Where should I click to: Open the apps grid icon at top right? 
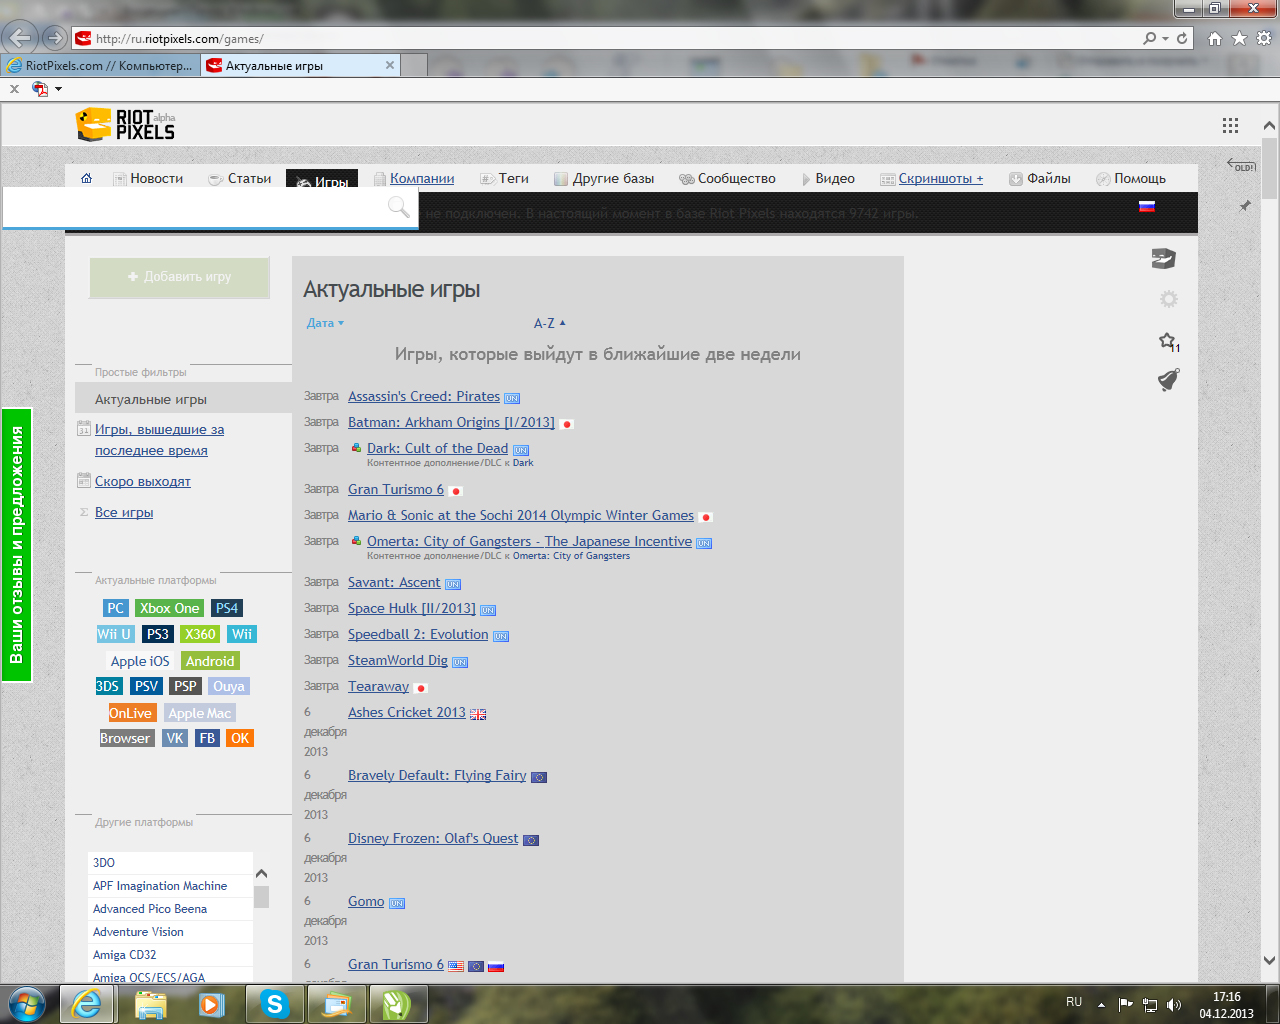pos(1230,125)
